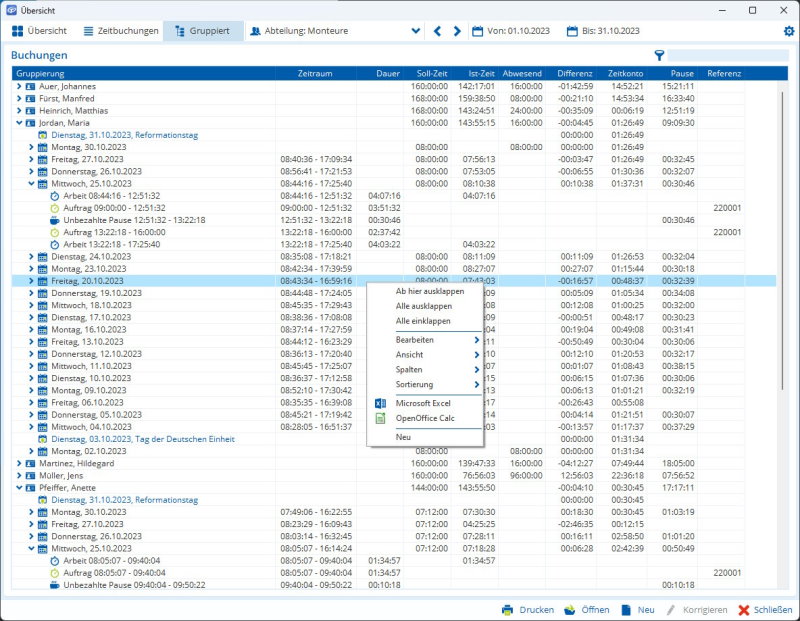This screenshot has height=621, width=800.
Task: Open the Abteilung Monteure dropdown
Action: point(416,31)
